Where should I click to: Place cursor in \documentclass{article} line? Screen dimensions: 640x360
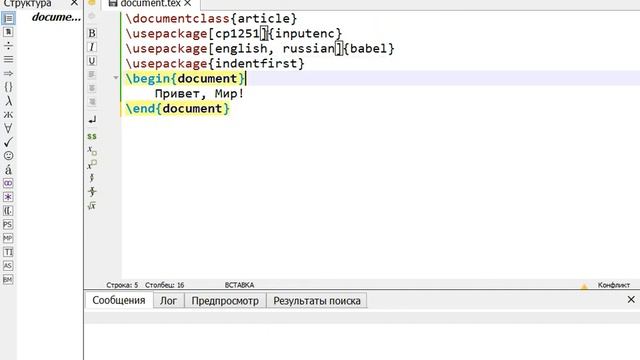(x=211, y=18)
